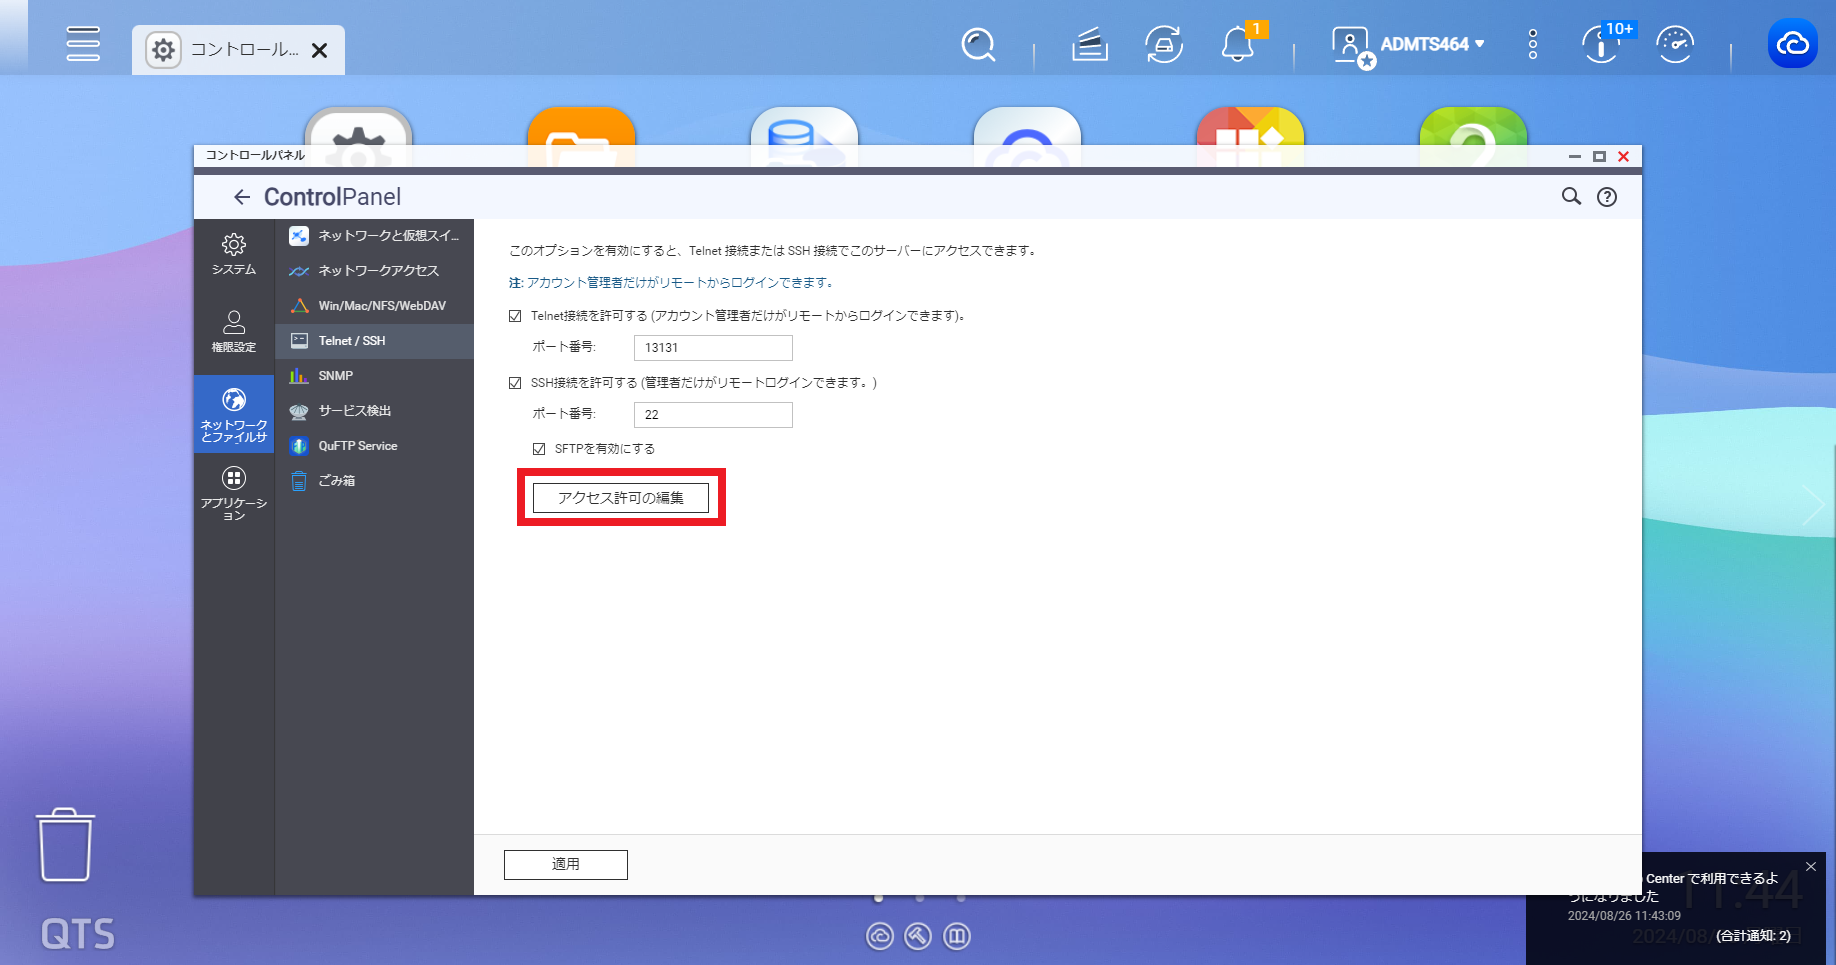Maximize the Control Panel window
The width and height of the screenshot is (1836, 965).
pos(1599,157)
